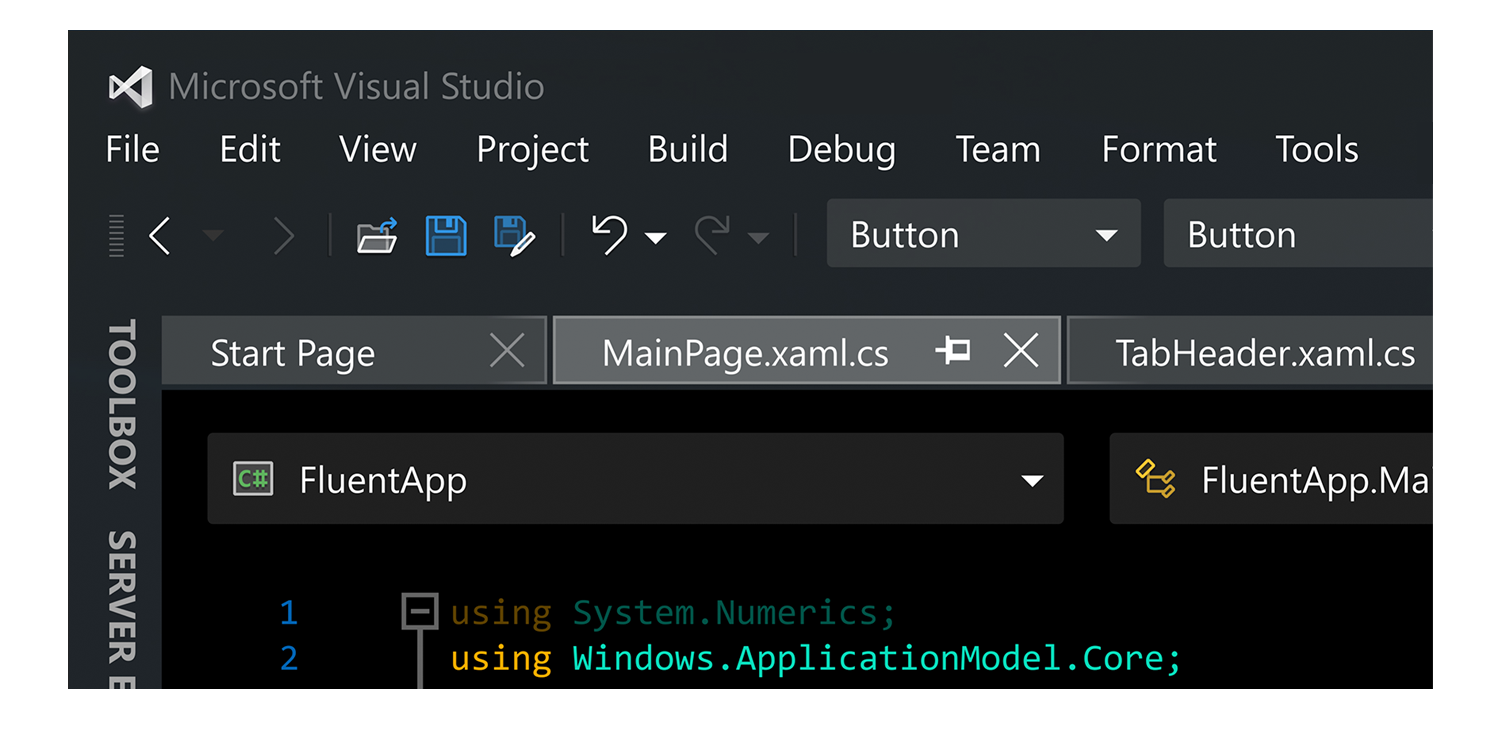Open the FluentApp.MainPage class dropdown
1500x740 pixels.
tap(1271, 479)
